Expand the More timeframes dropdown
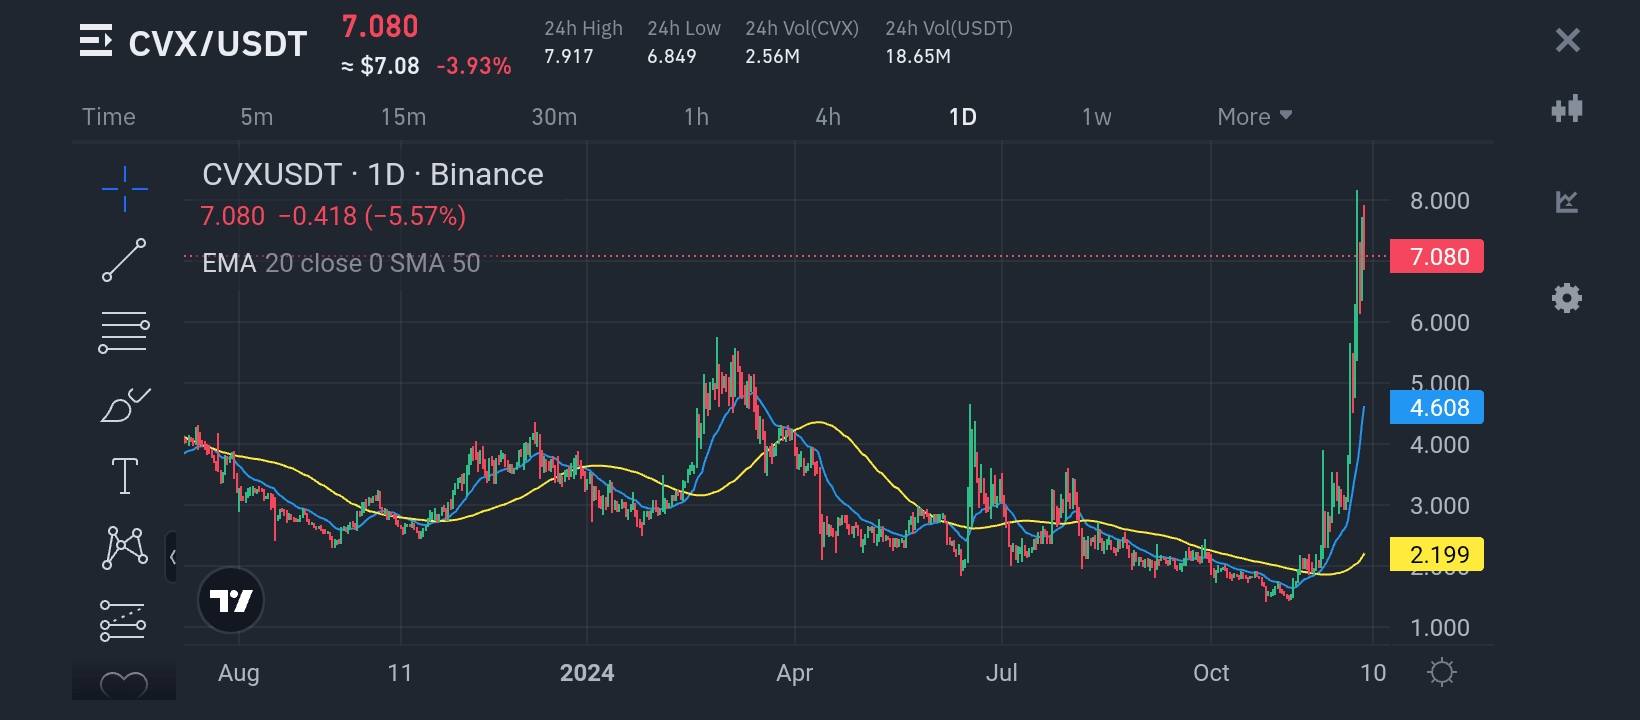Viewport: 1640px width, 720px height. pyautogui.click(x=1254, y=117)
